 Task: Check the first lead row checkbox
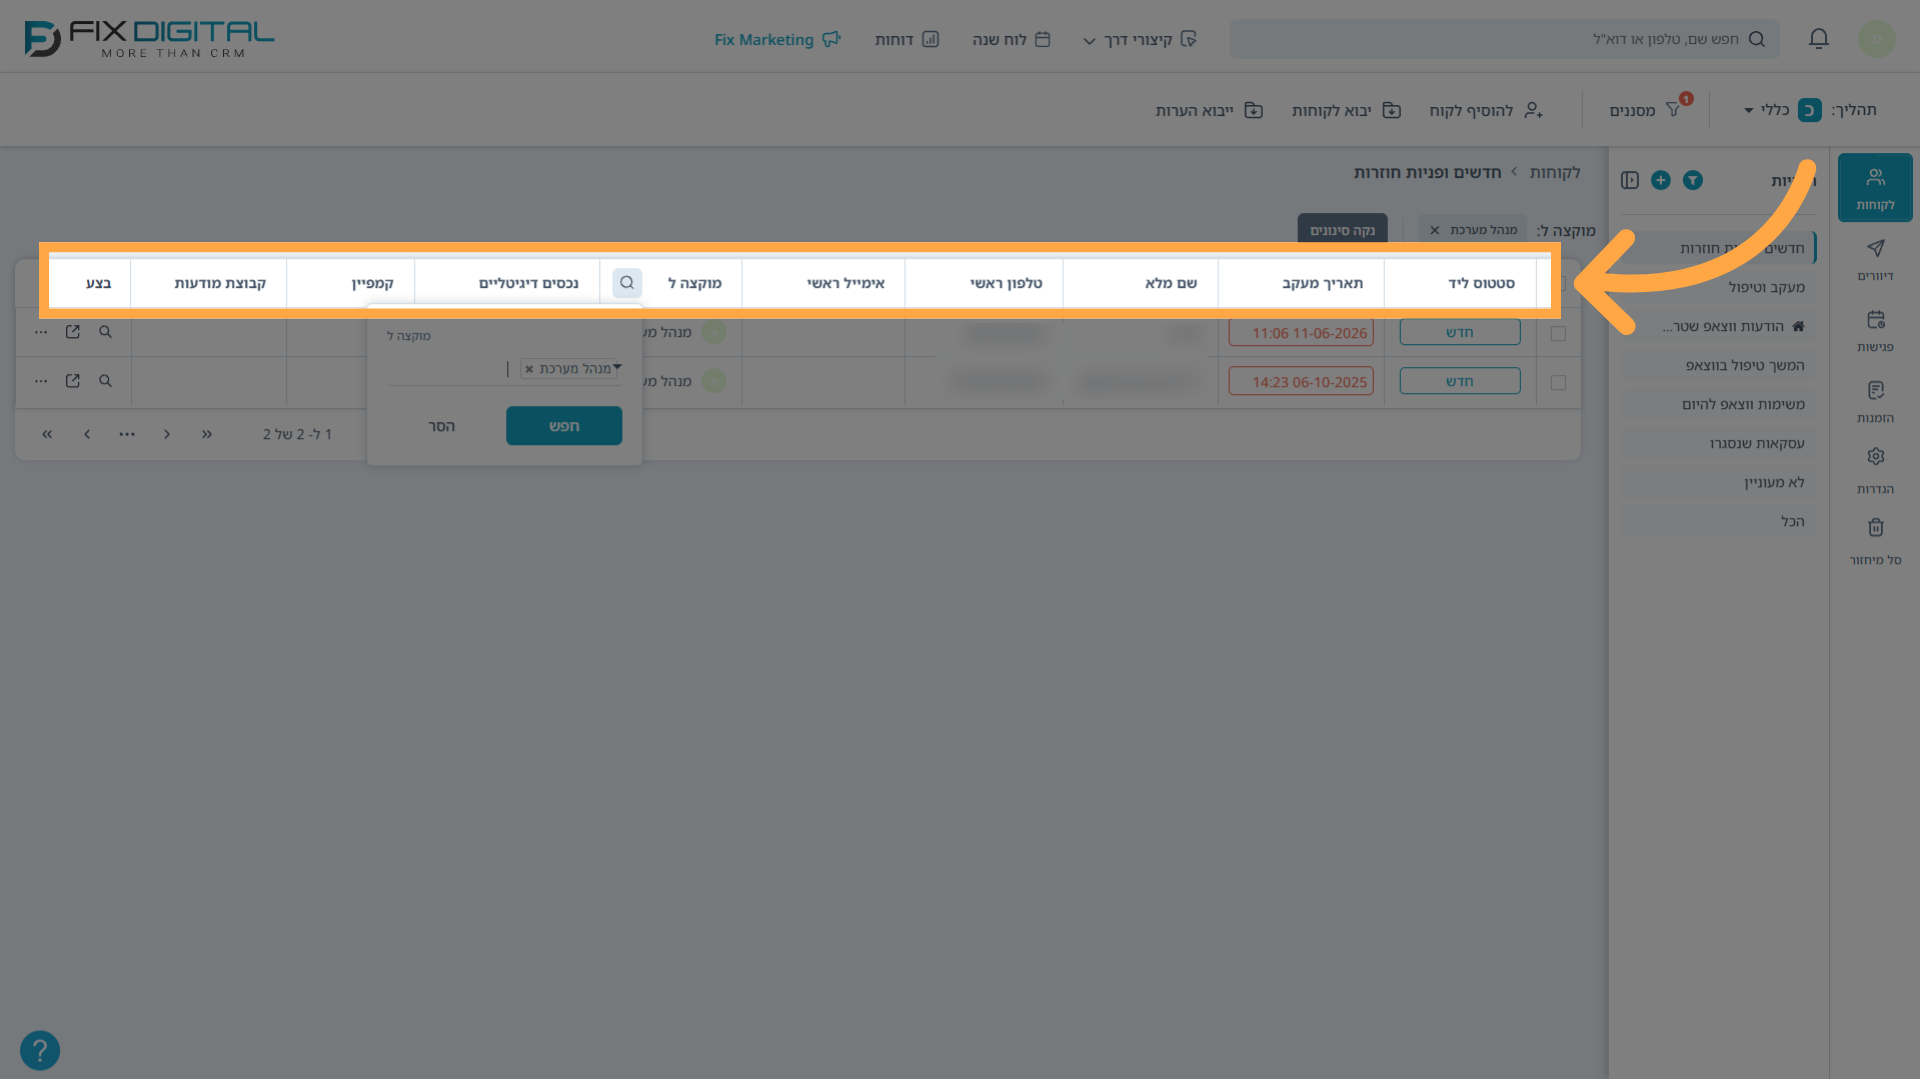tap(1558, 333)
